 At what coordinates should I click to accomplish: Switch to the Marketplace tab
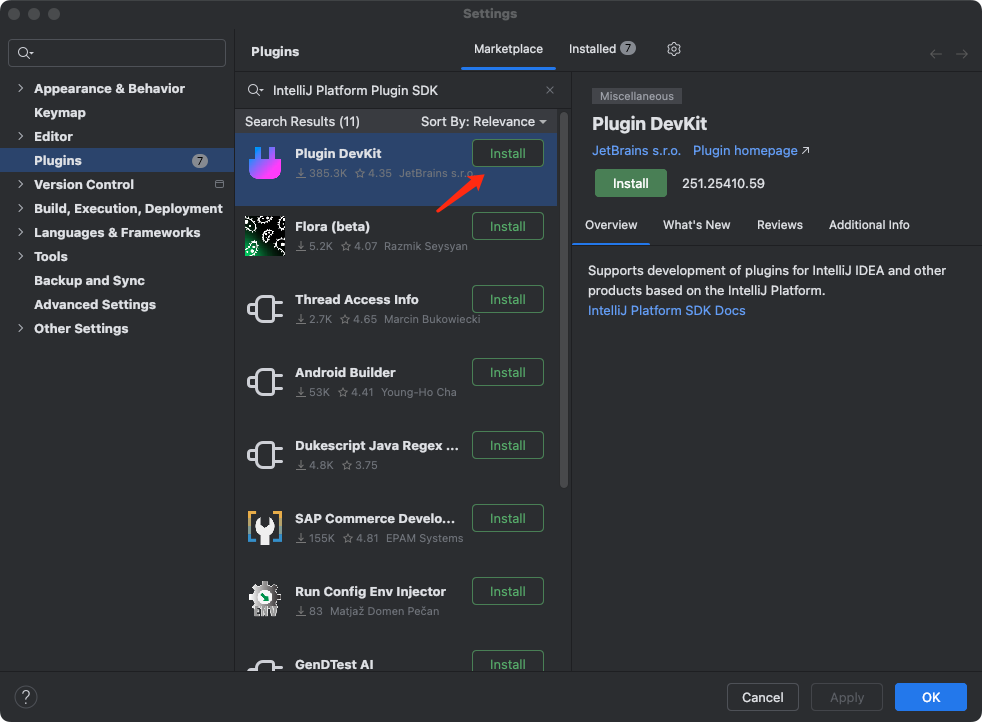point(508,49)
